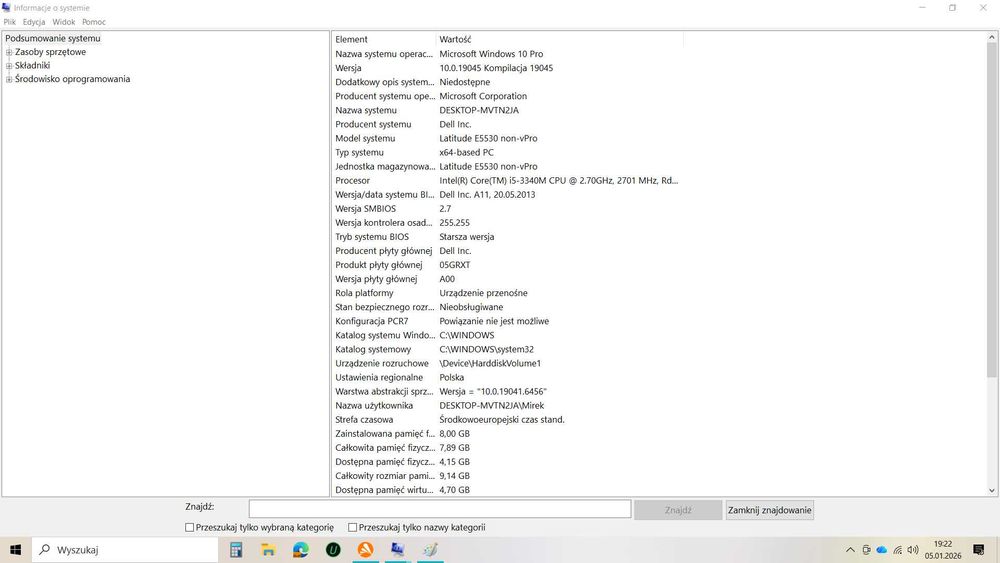
Task: Click the safely remove hardware tray icon
Action: point(866,550)
